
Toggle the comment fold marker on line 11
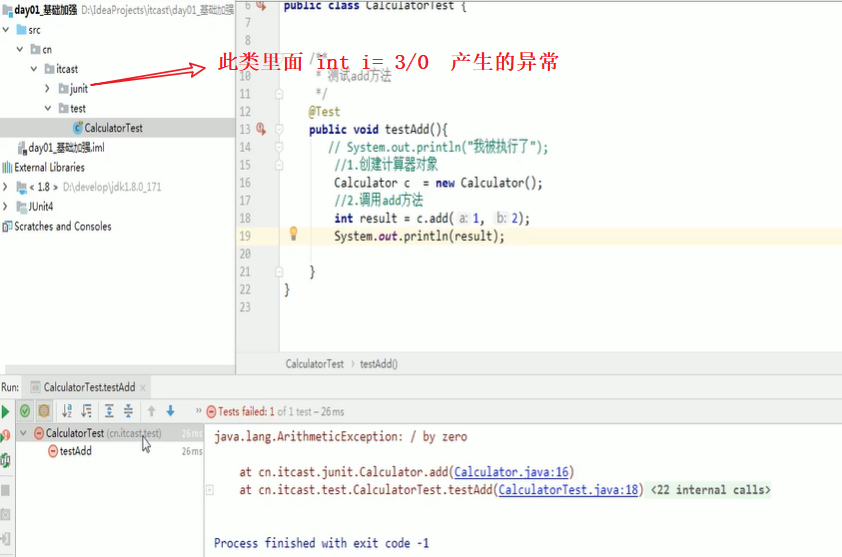pos(279,94)
